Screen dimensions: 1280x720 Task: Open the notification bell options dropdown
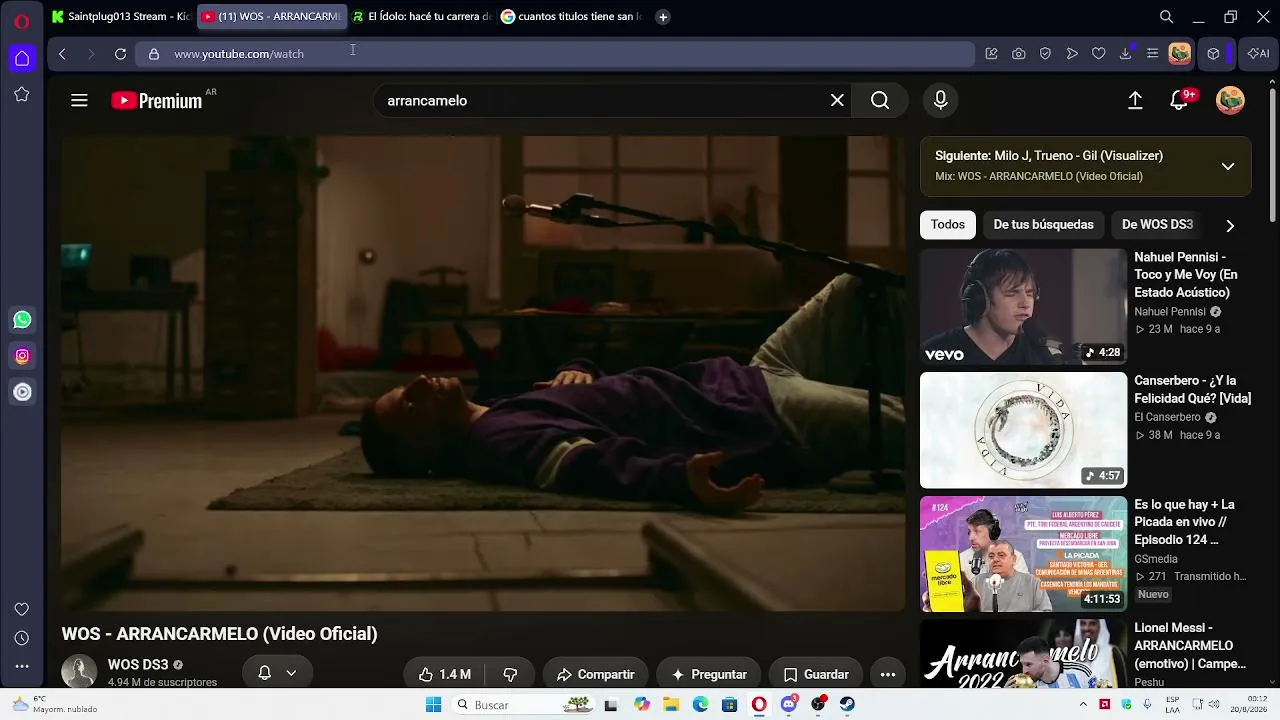pos(278,673)
